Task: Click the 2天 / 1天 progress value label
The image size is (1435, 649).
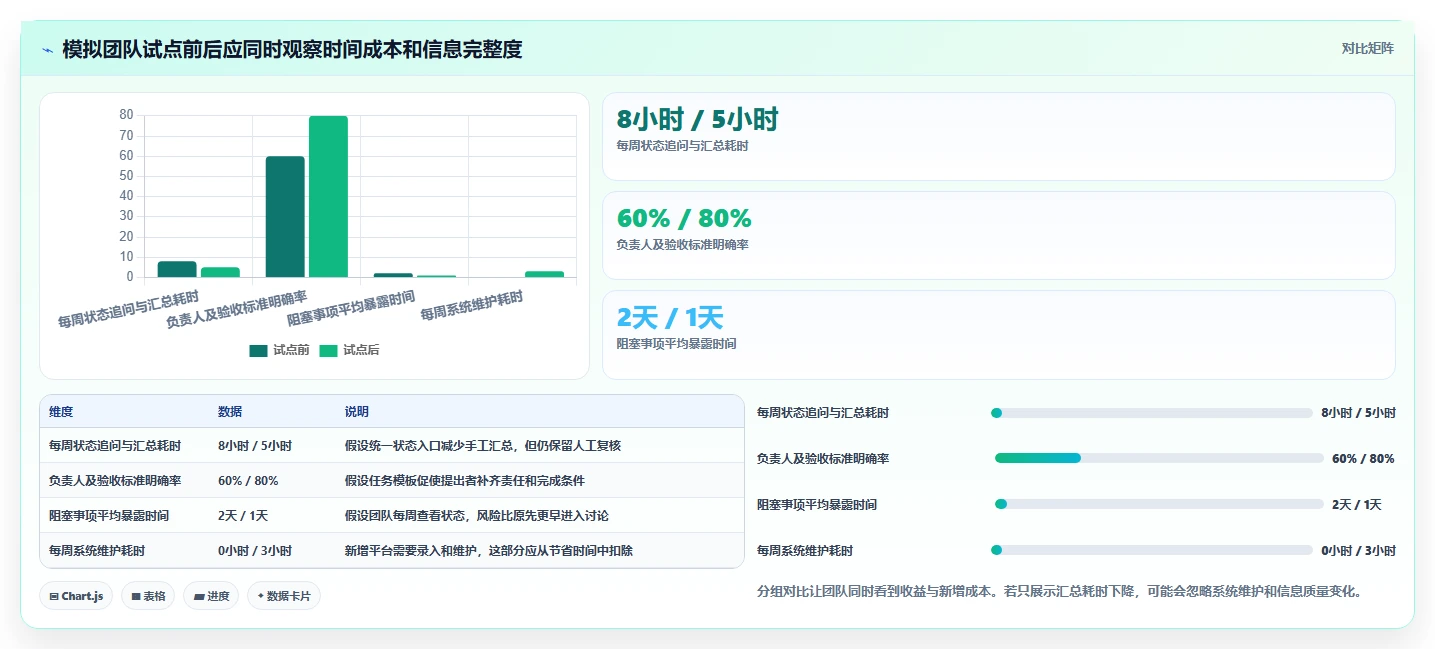Action: (1357, 504)
